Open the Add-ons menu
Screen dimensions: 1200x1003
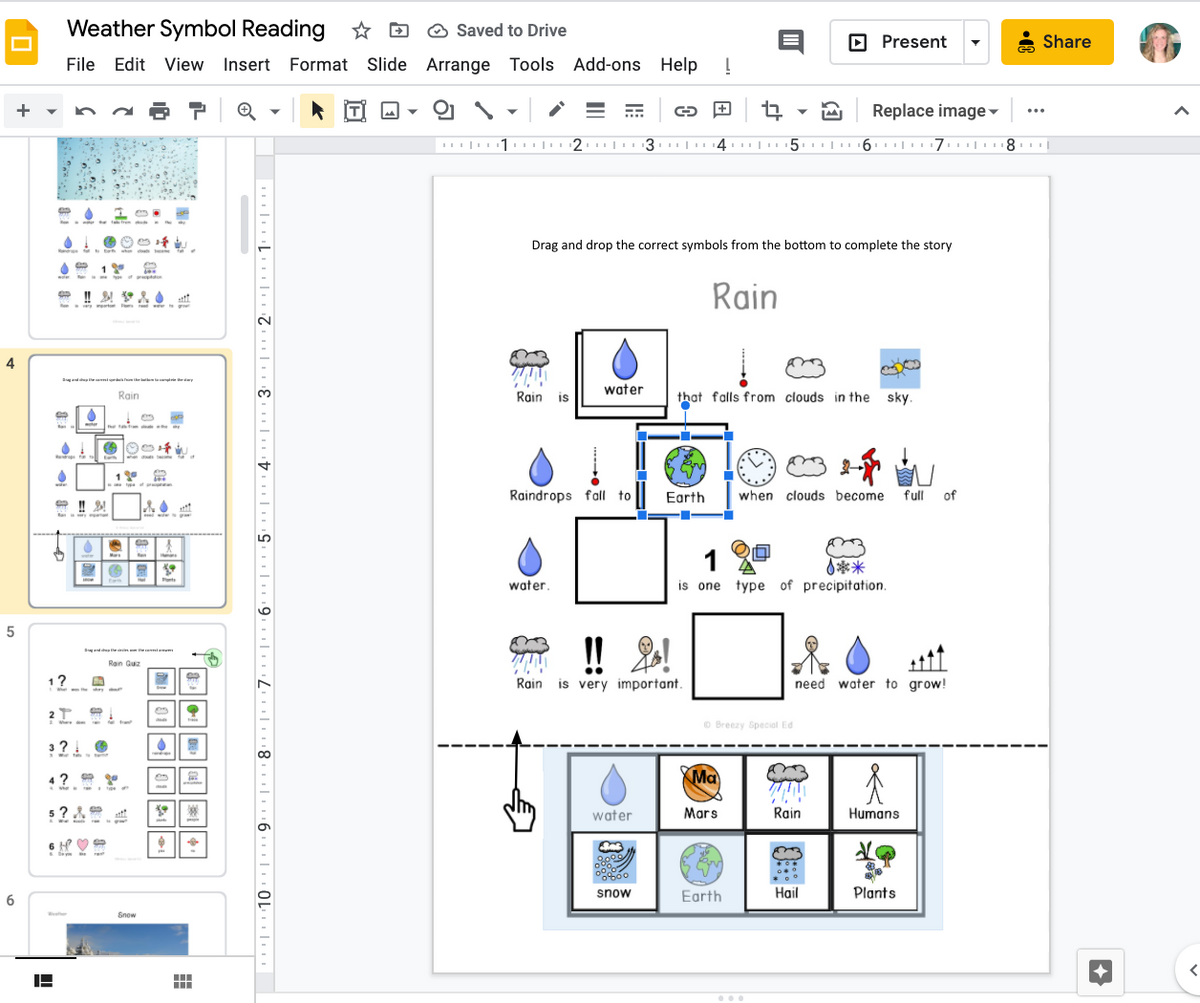coord(607,64)
